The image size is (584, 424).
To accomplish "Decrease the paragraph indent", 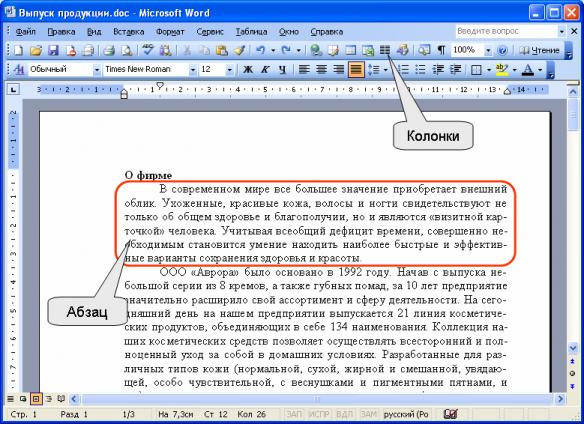I will point(438,70).
